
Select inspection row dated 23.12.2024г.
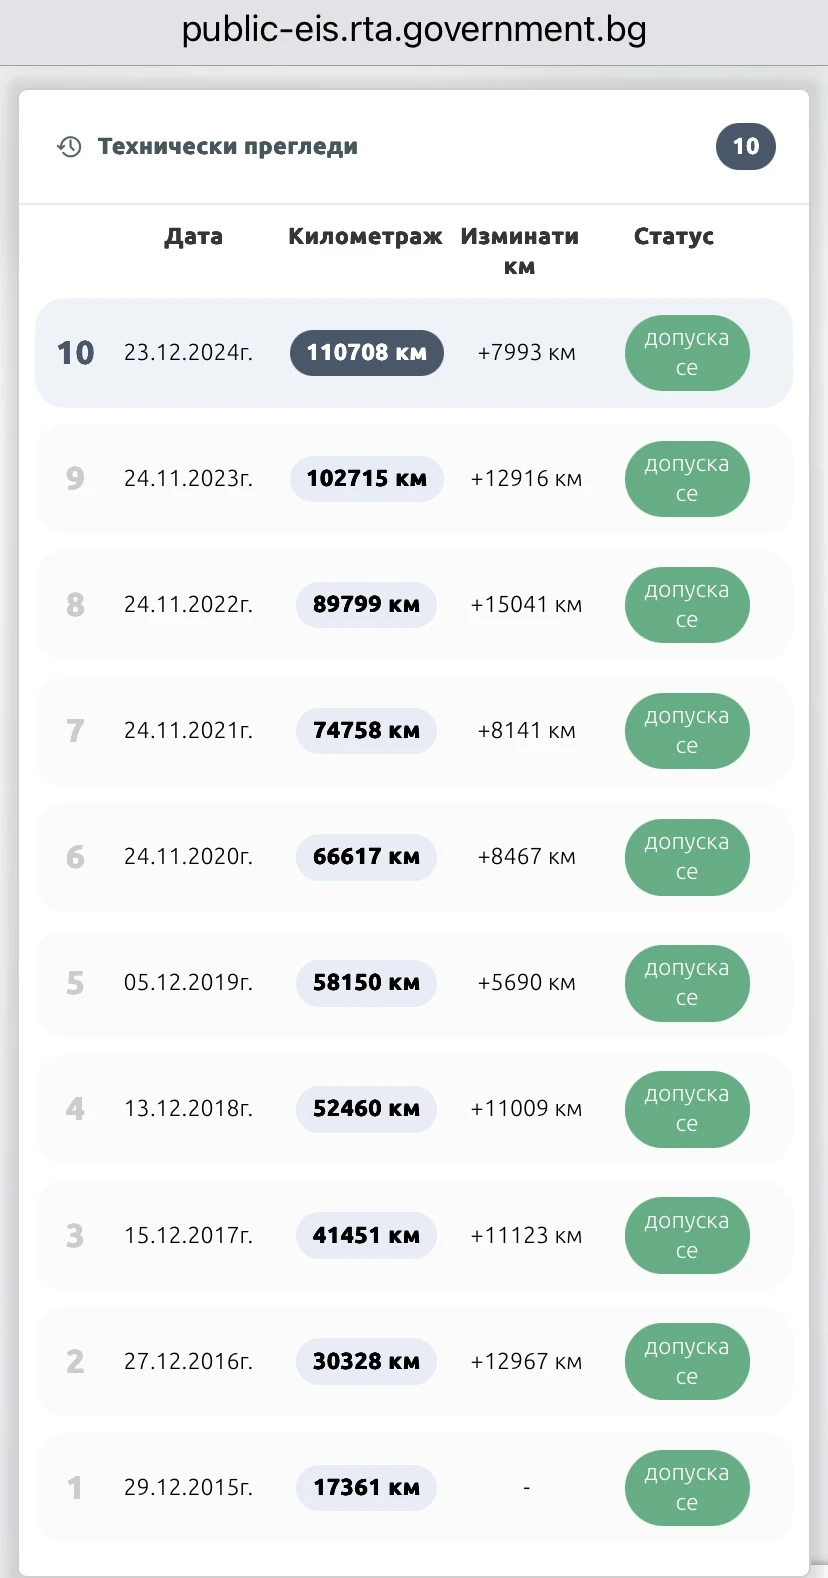point(414,353)
